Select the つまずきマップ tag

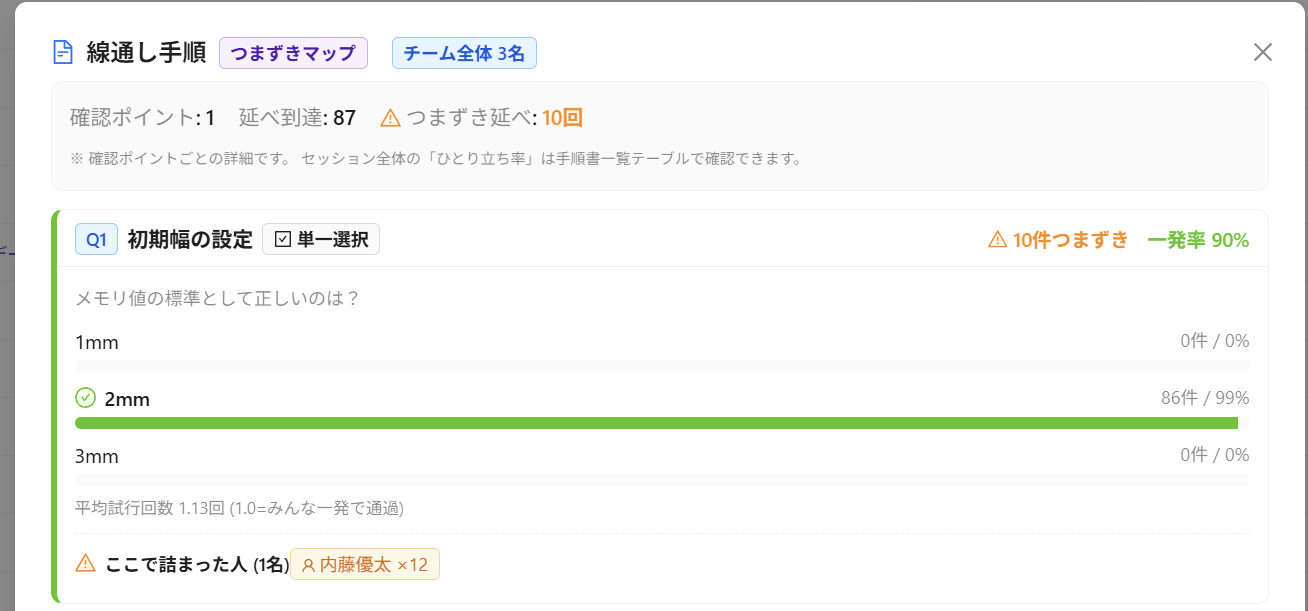(293, 53)
